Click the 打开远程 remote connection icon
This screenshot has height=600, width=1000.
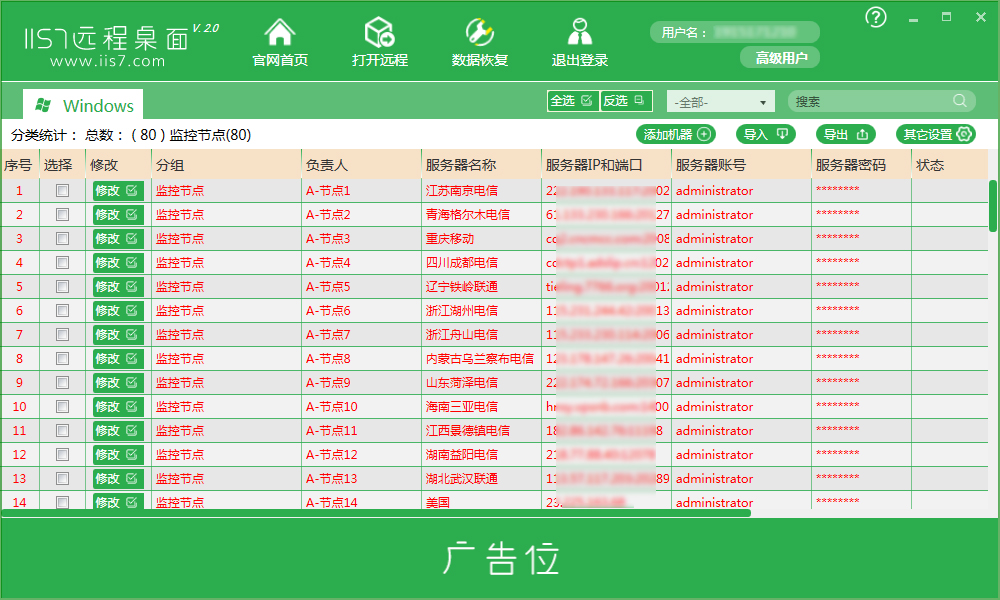380,33
